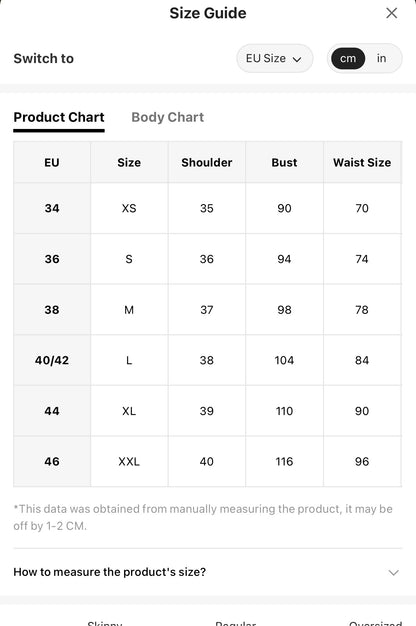Click the EU column header

(x=52, y=162)
